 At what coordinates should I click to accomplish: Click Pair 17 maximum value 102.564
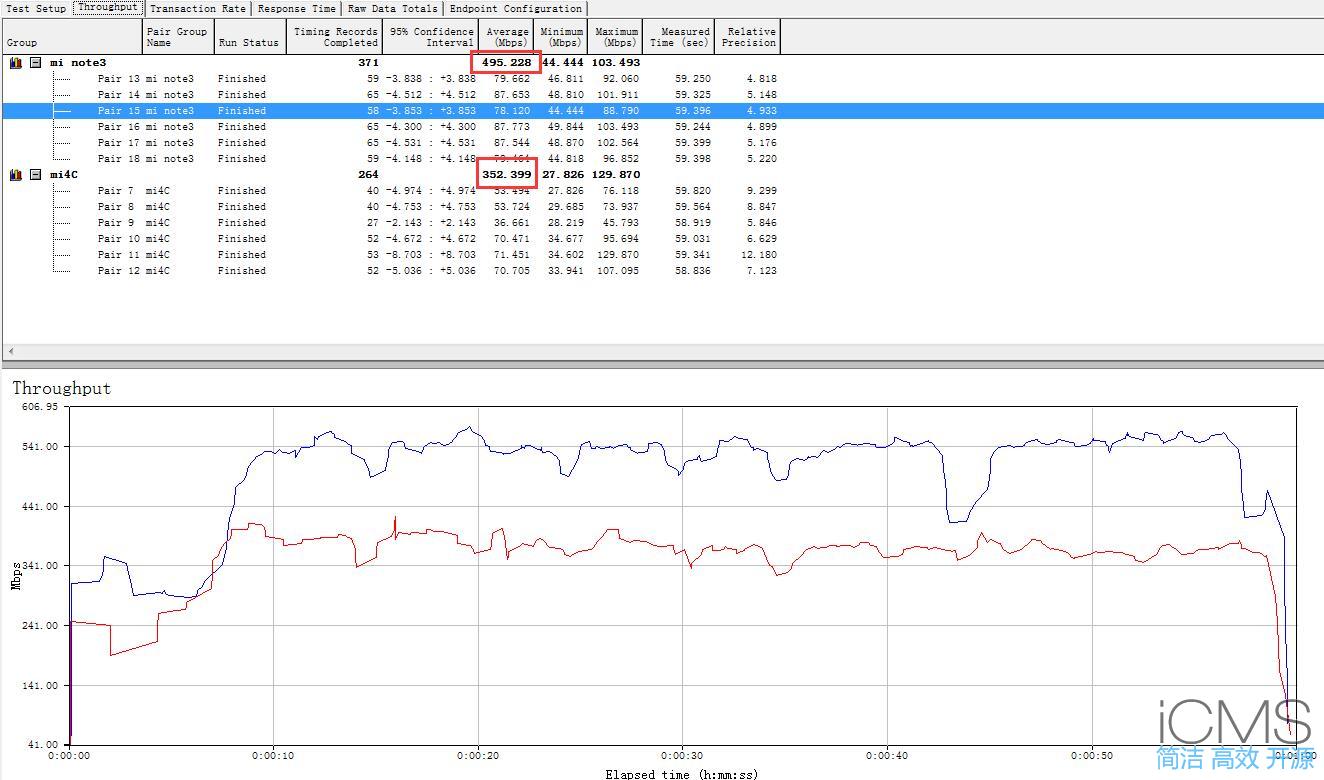click(x=617, y=143)
